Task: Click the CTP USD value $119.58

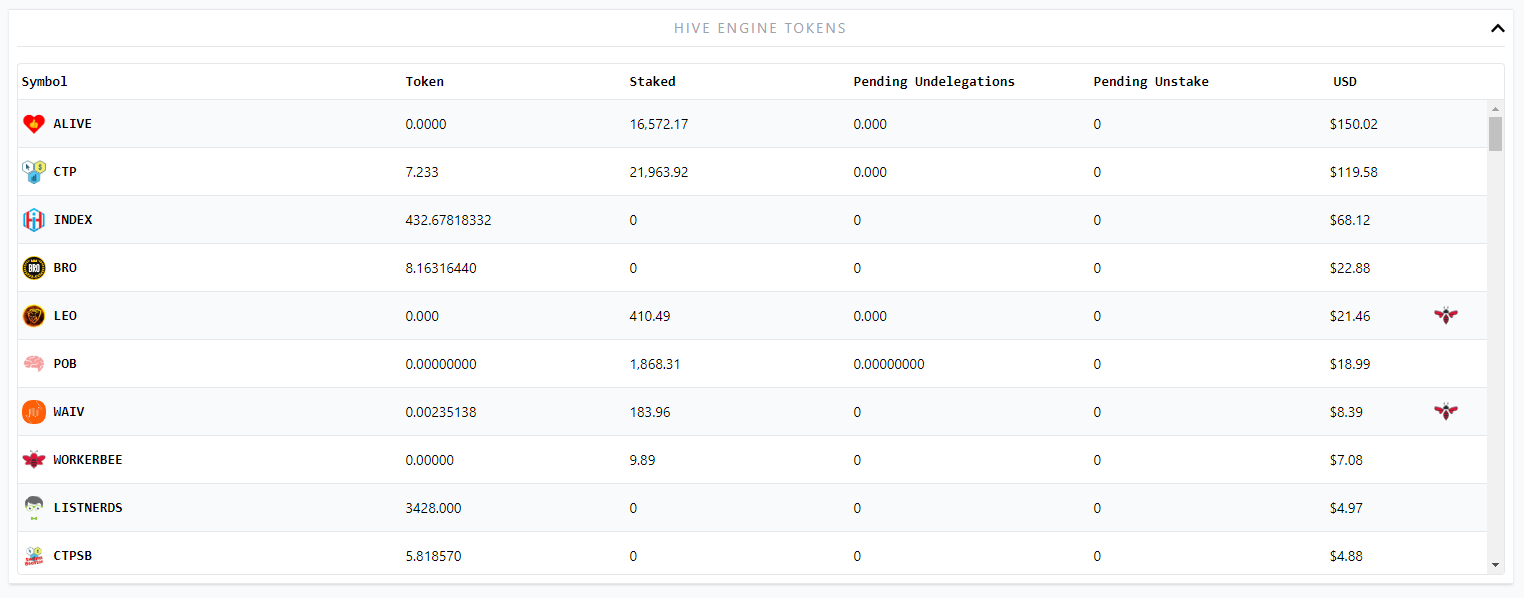Action: [x=1354, y=172]
